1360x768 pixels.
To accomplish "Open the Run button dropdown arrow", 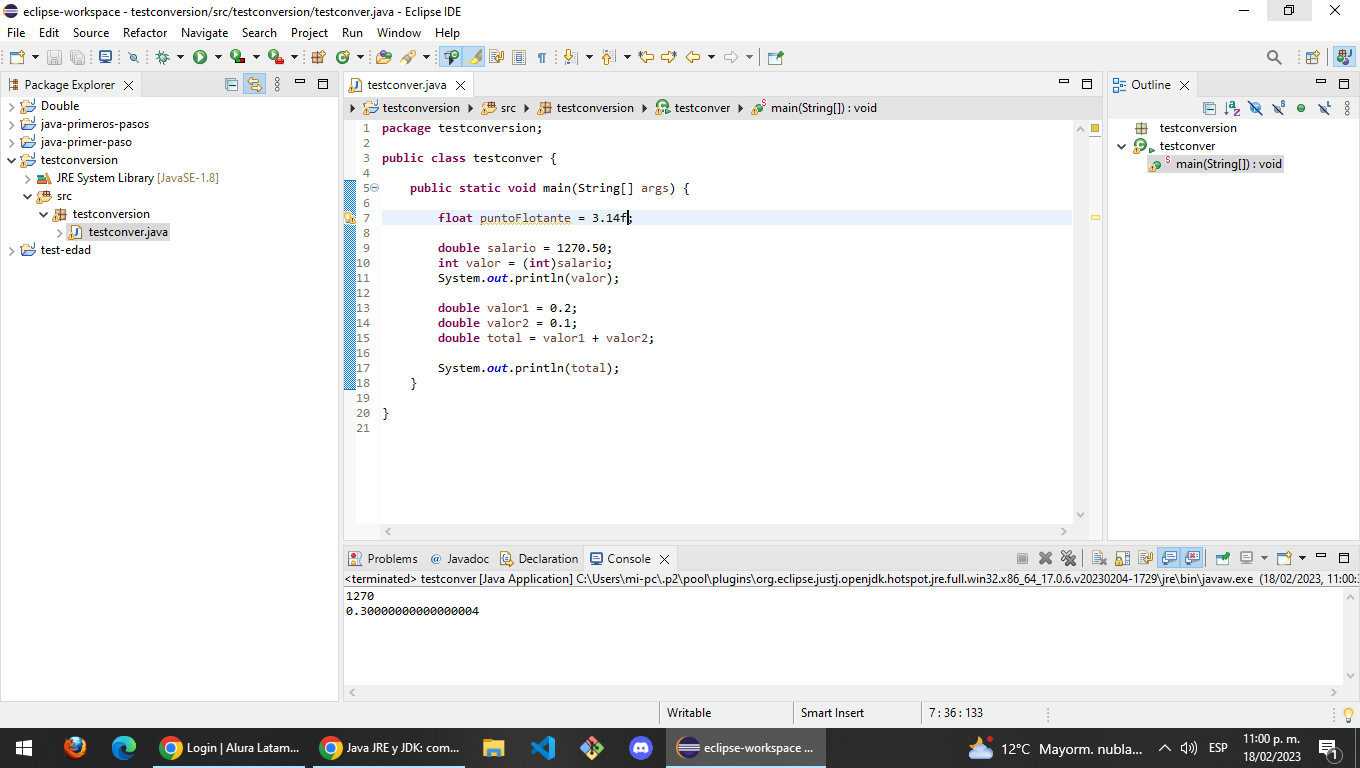I will click(x=218, y=57).
